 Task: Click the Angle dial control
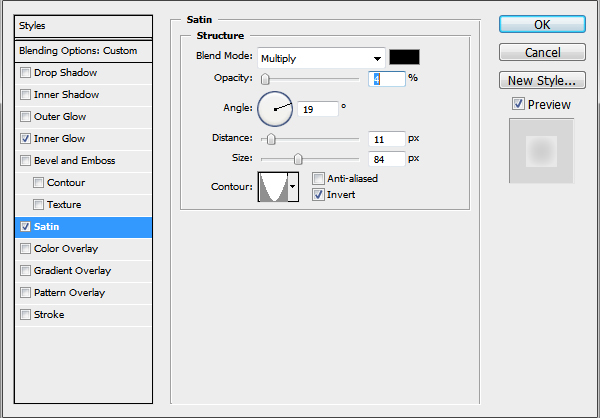coord(275,109)
